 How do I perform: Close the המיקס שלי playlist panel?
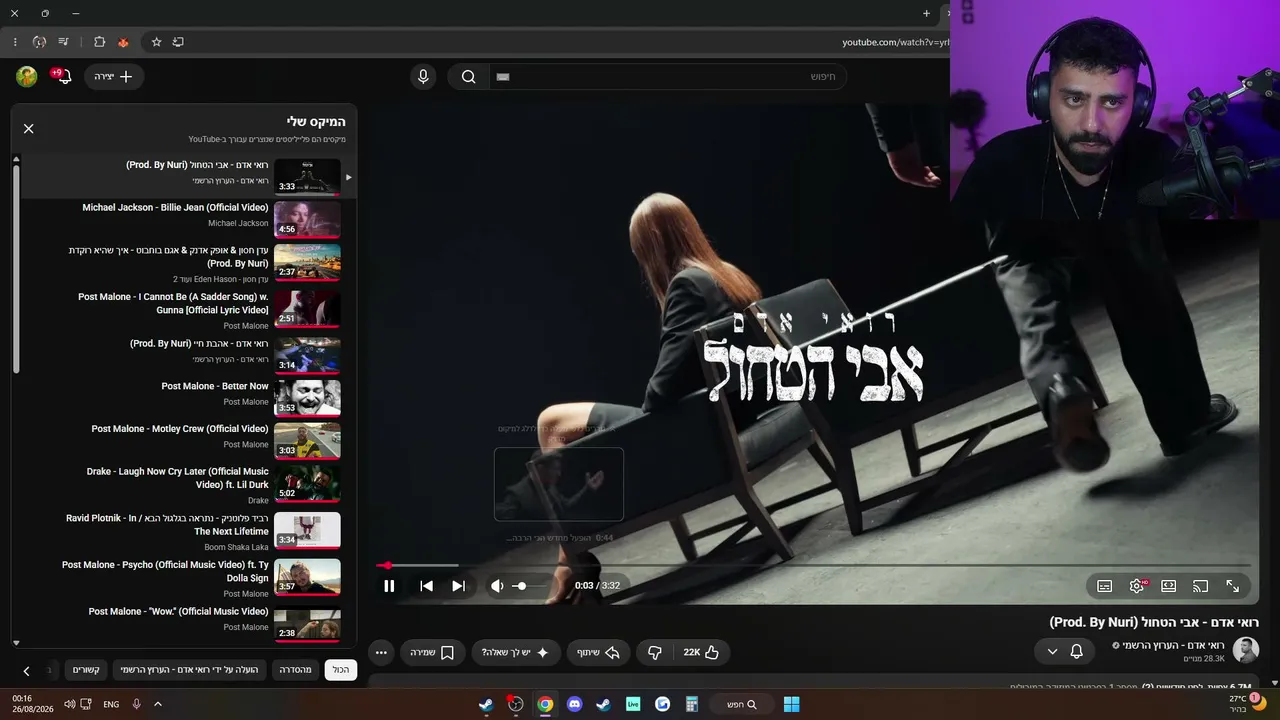click(28, 128)
